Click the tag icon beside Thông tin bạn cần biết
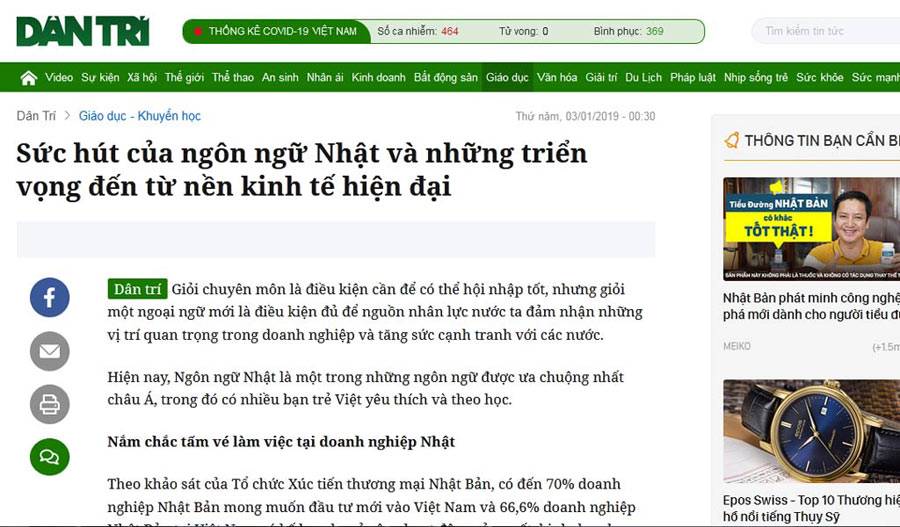The height and width of the screenshot is (527, 900). click(x=732, y=141)
